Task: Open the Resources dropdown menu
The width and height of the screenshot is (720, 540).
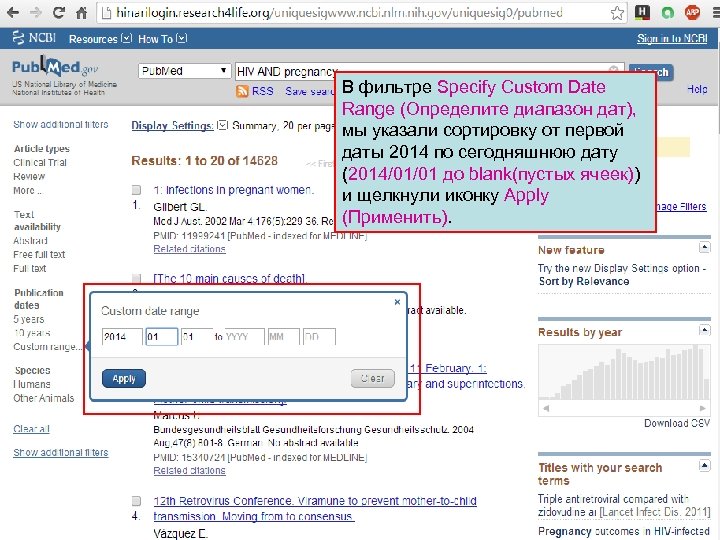Action: [100, 39]
